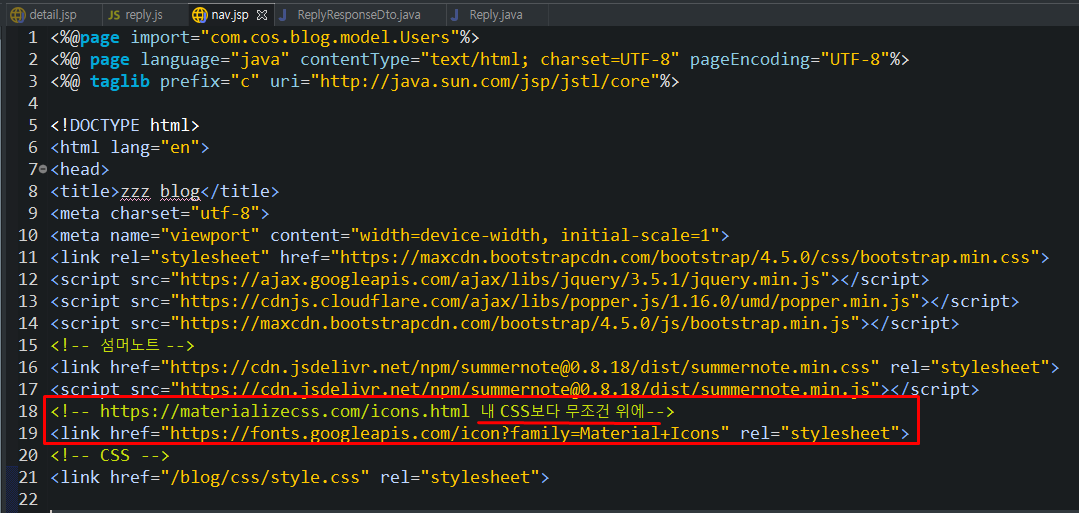Click the popper.min.js script URL
This screenshot has height=513, width=1079.
click(546, 302)
